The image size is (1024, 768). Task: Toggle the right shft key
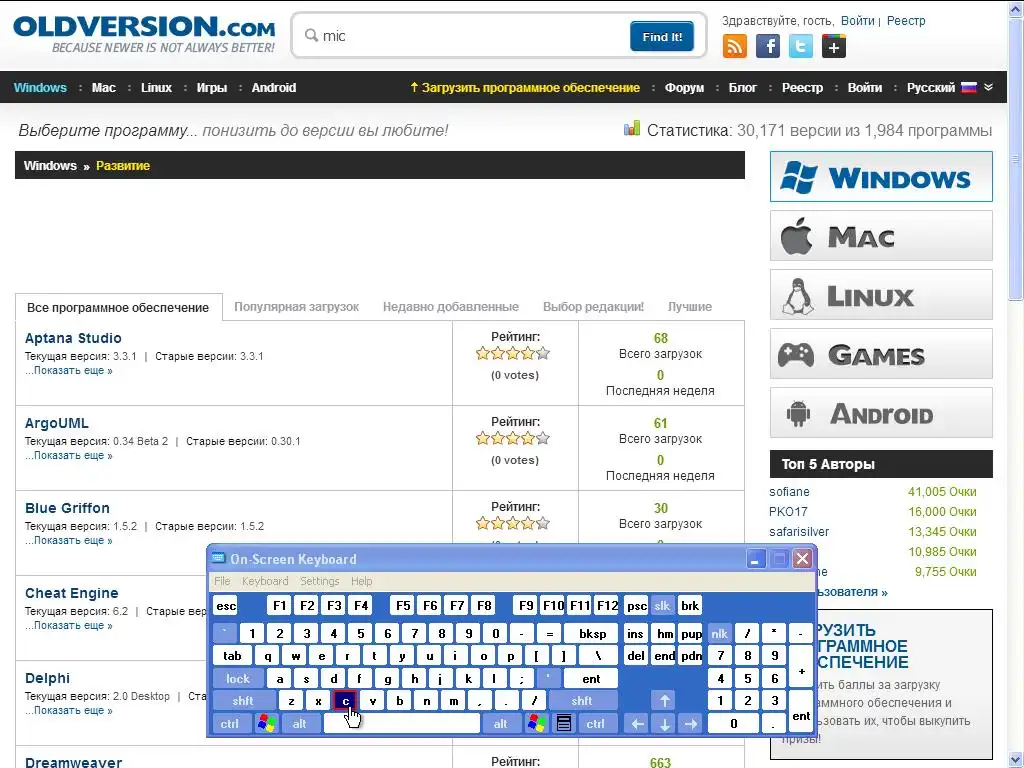pos(582,701)
